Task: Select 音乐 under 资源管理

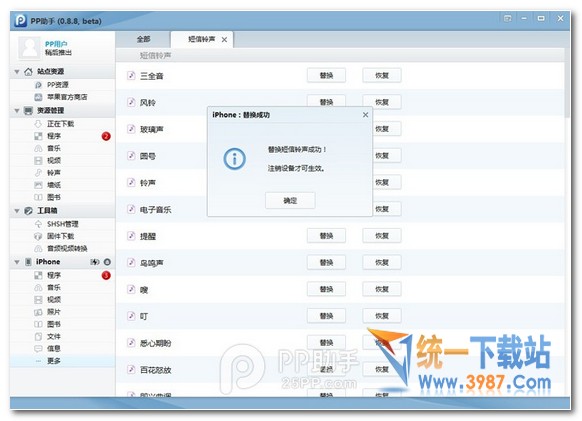Action: click(x=54, y=149)
